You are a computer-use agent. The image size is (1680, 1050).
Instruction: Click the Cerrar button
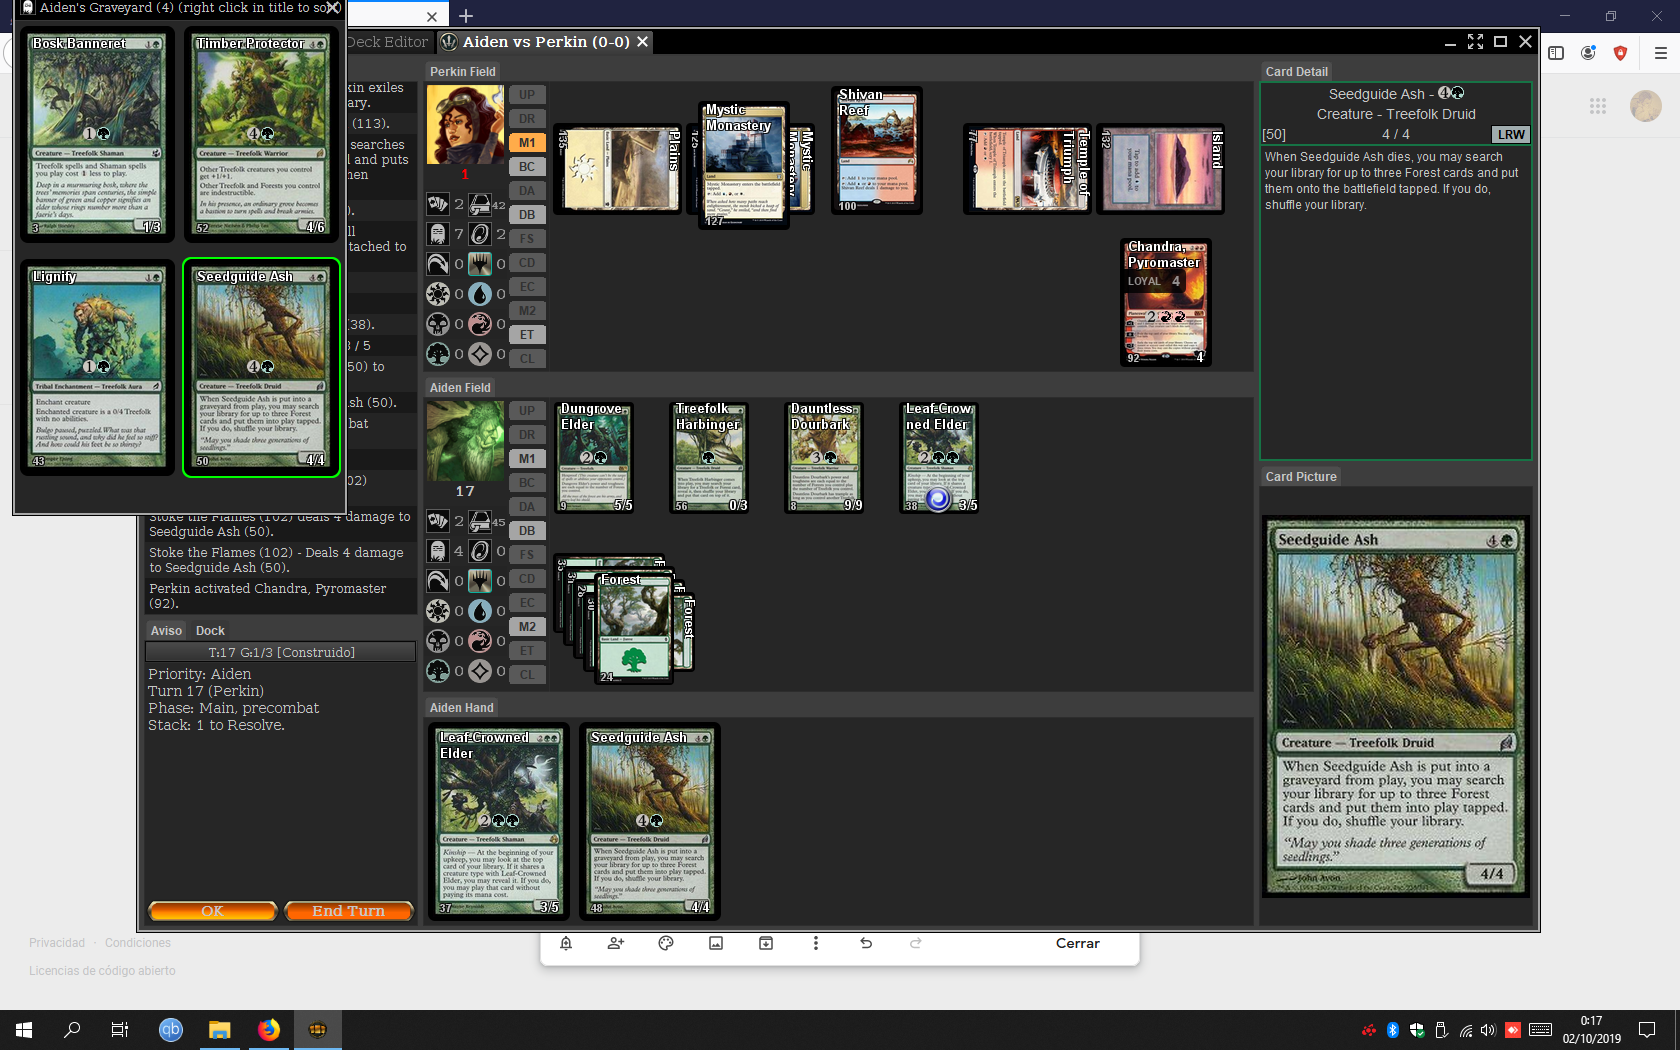[1077, 943]
